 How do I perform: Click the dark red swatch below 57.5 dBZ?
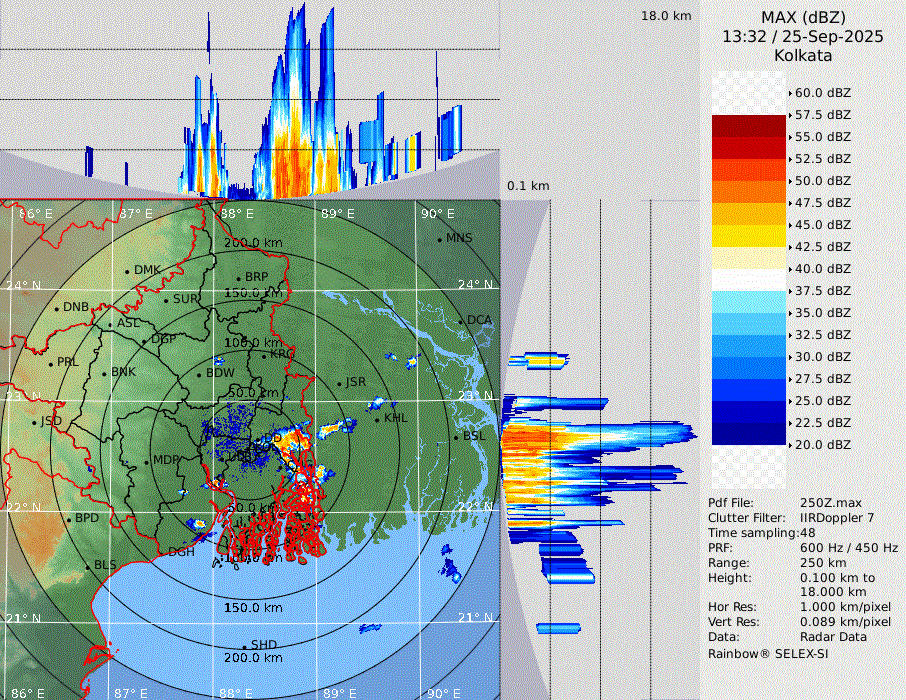click(749, 126)
